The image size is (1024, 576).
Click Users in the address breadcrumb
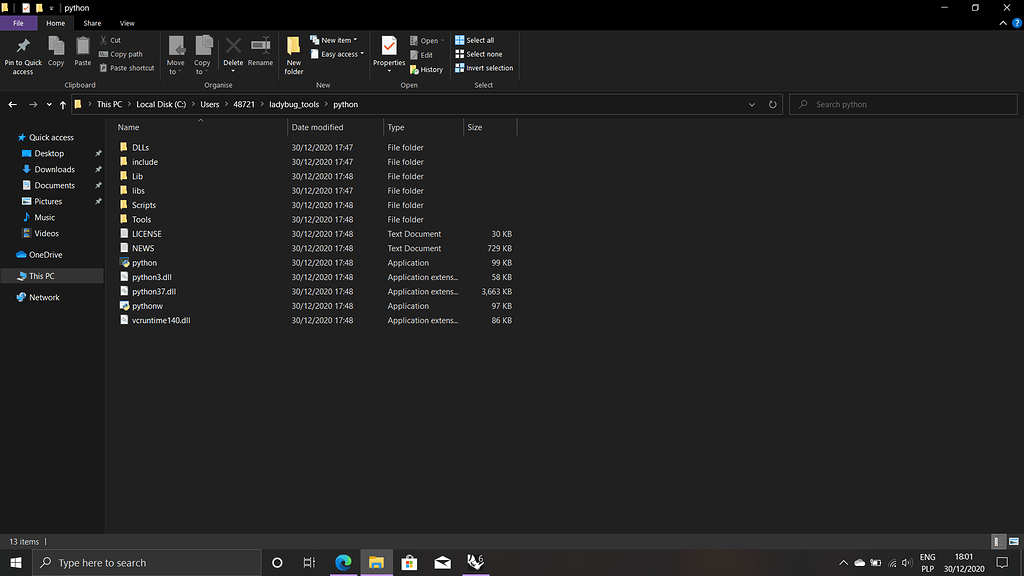pos(210,104)
